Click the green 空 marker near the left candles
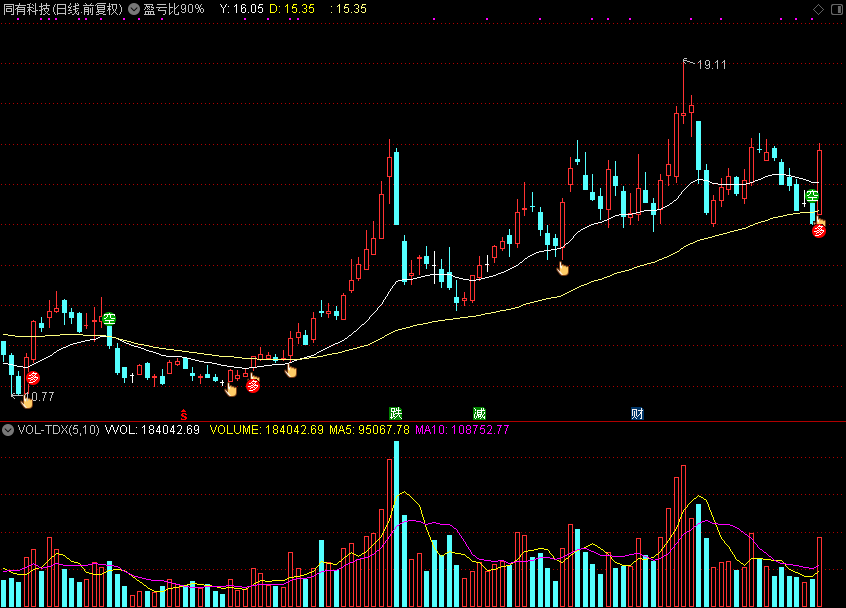846x608 pixels. click(109, 319)
